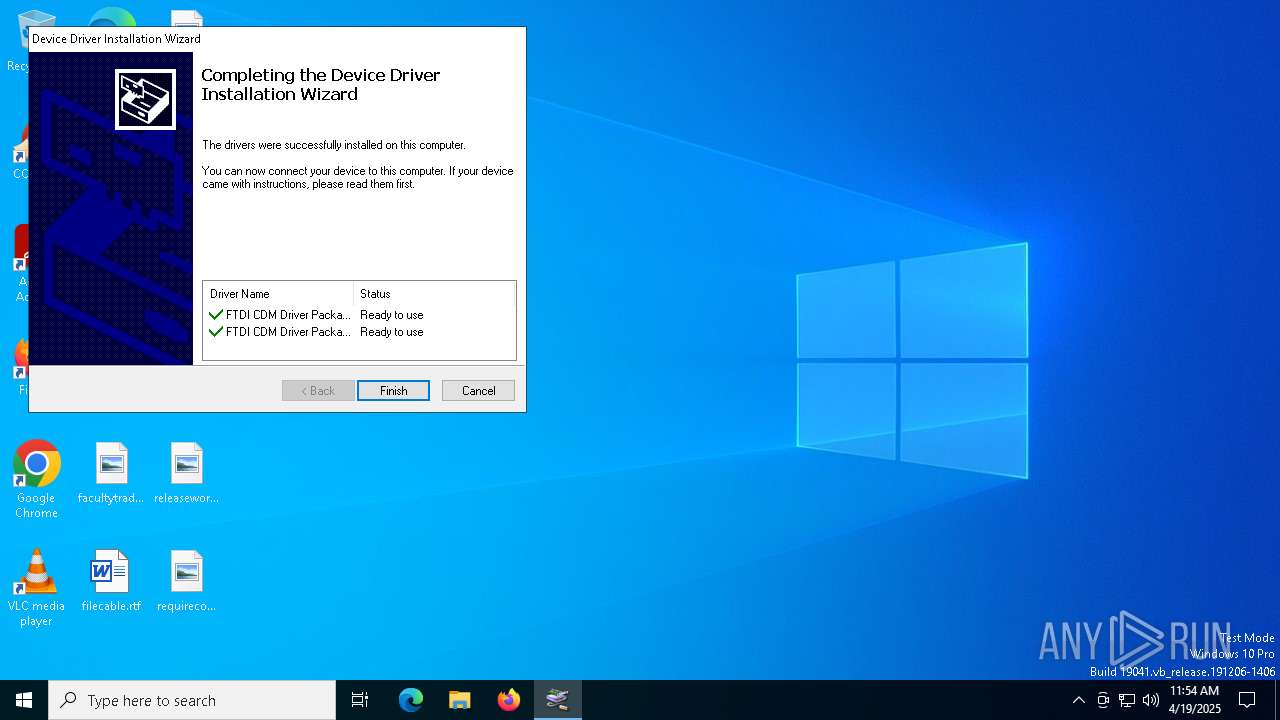Open VLC media player desktop shortcut

(x=36, y=588)
